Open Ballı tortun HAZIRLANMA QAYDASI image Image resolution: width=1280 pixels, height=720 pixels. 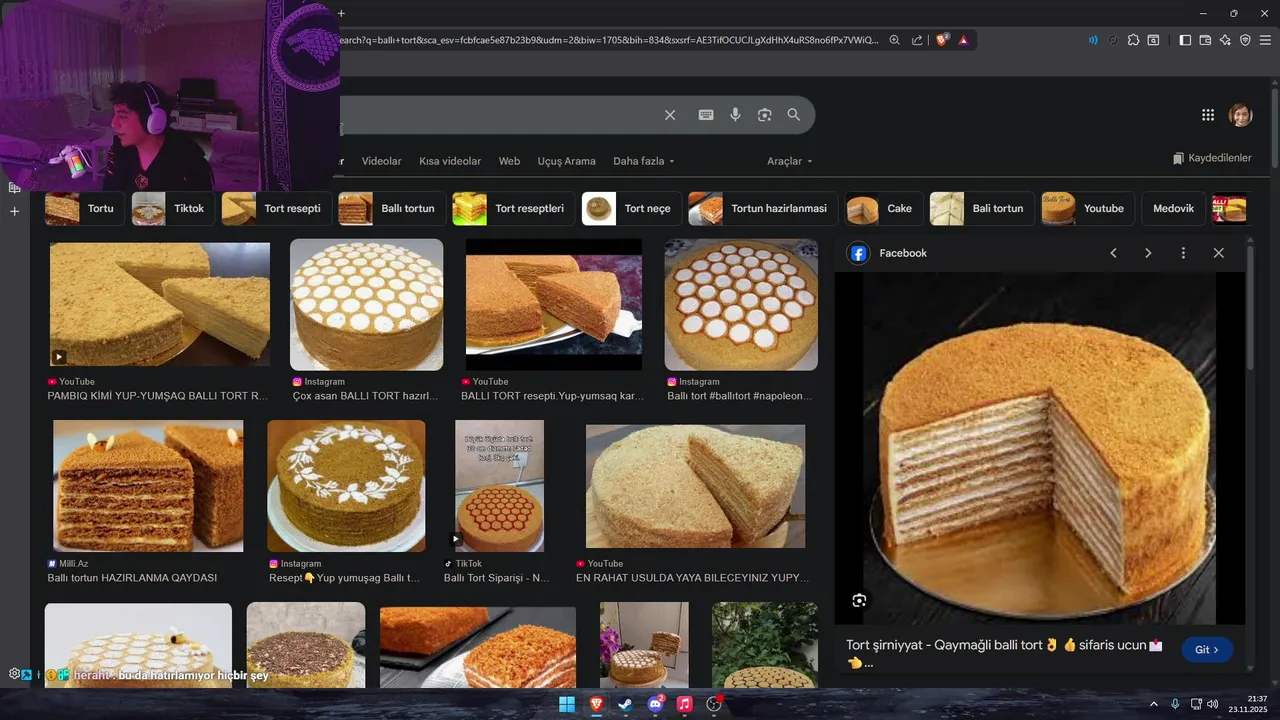(148, 486)
